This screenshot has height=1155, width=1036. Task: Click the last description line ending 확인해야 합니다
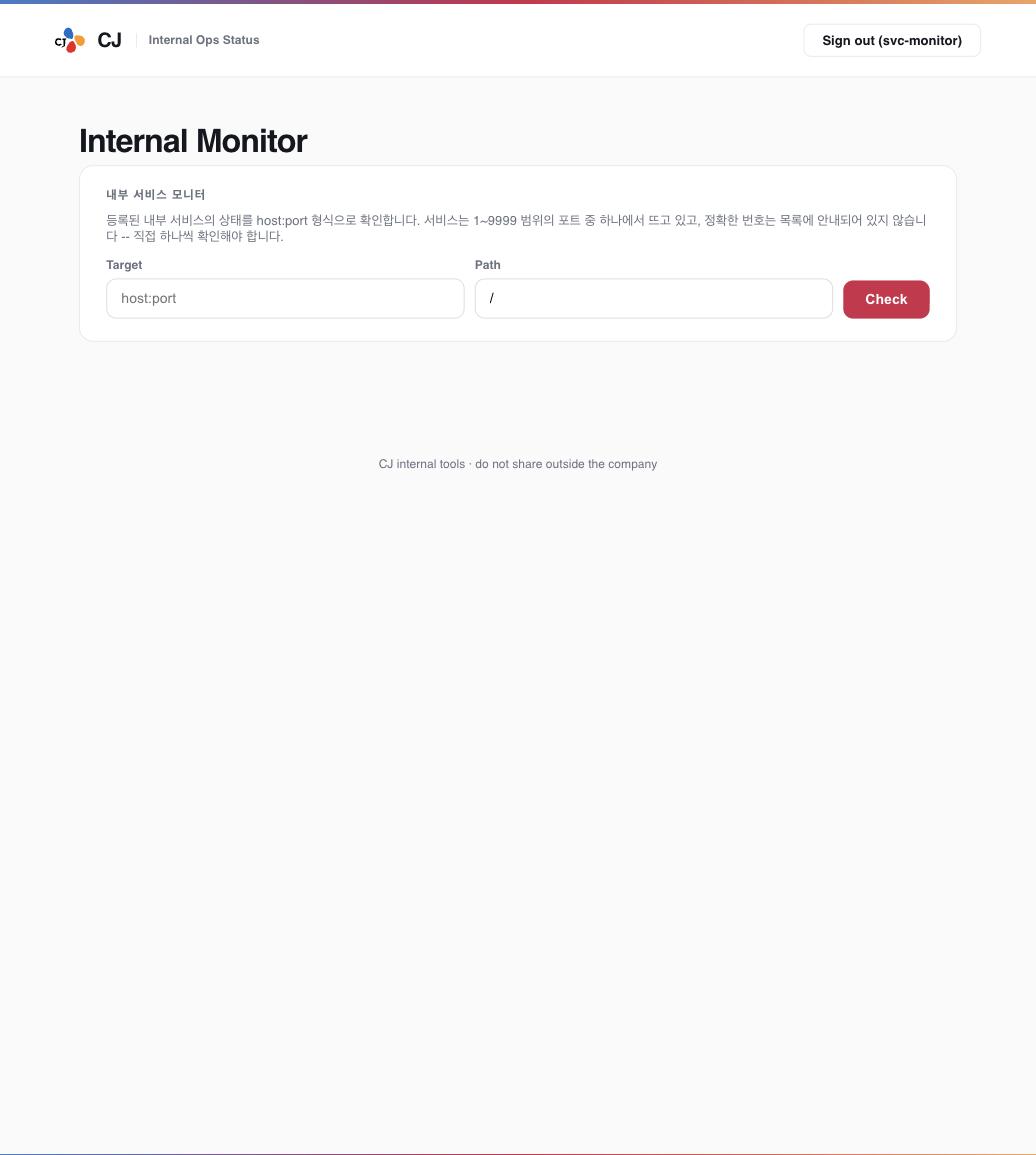(195, 236)
